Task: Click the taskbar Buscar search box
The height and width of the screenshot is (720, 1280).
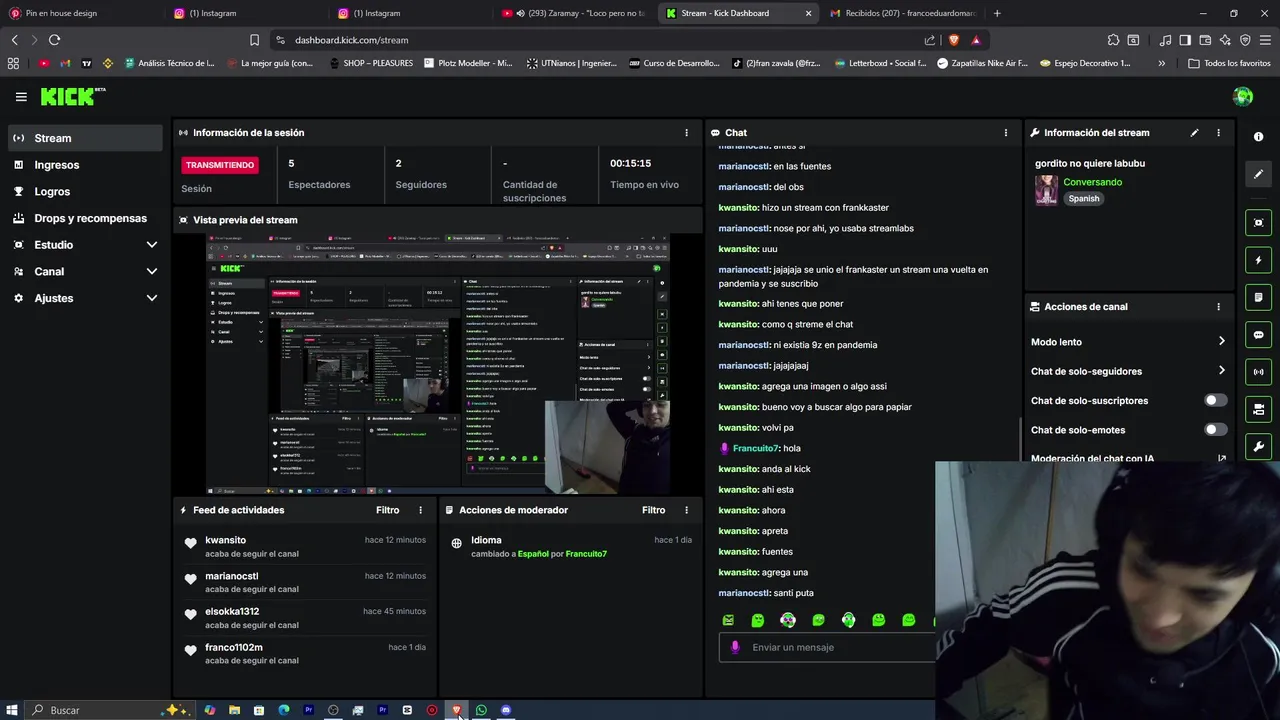Action: tap(108, 710)
